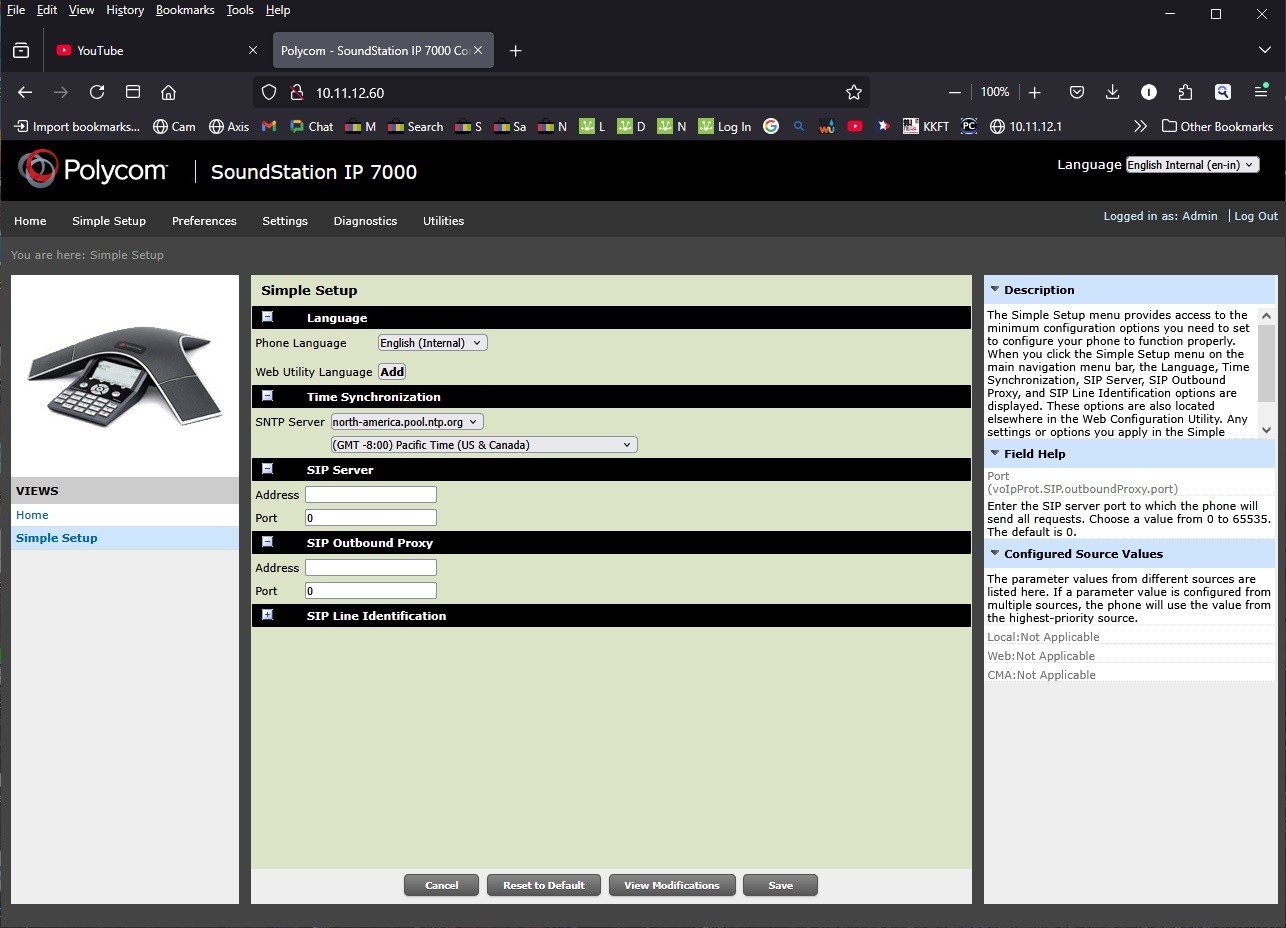Viewport: 1286px width, 928px height.
Task: Click the Description panel scrollbar
Action: [1266, 360]
